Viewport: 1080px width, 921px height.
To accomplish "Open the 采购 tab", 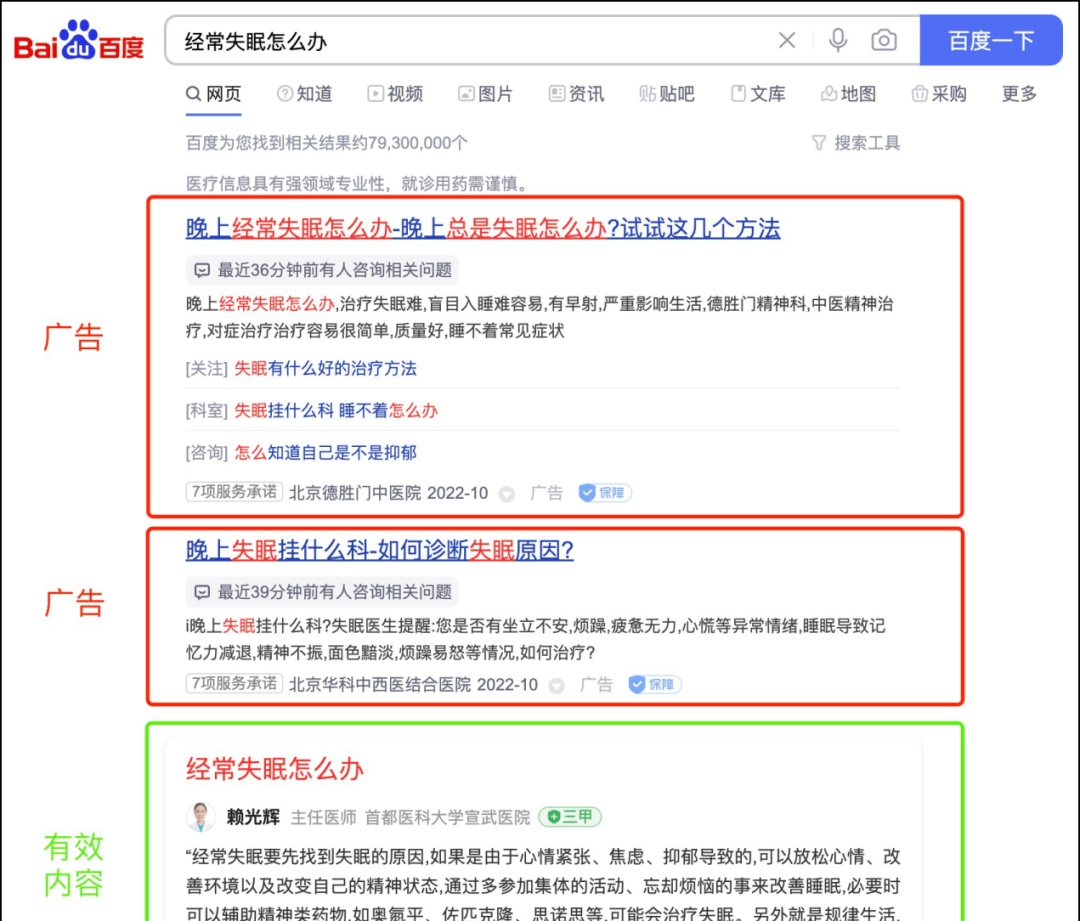I will (x=939, y=94).
